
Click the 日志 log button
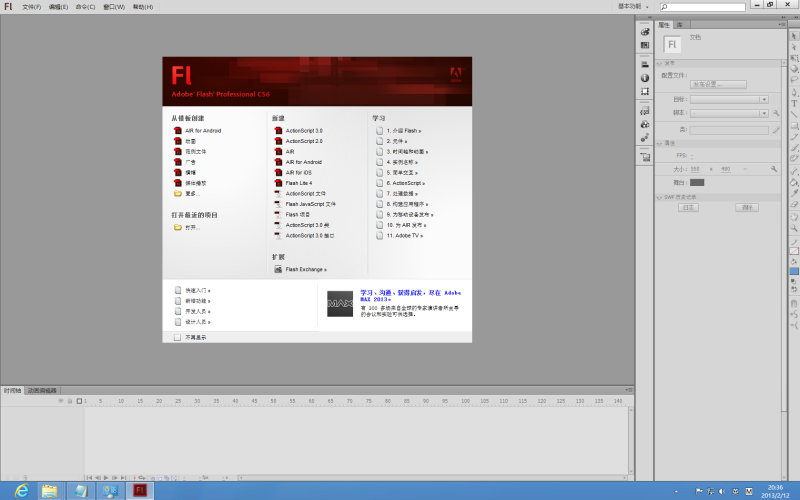click(x=688, y=208)
